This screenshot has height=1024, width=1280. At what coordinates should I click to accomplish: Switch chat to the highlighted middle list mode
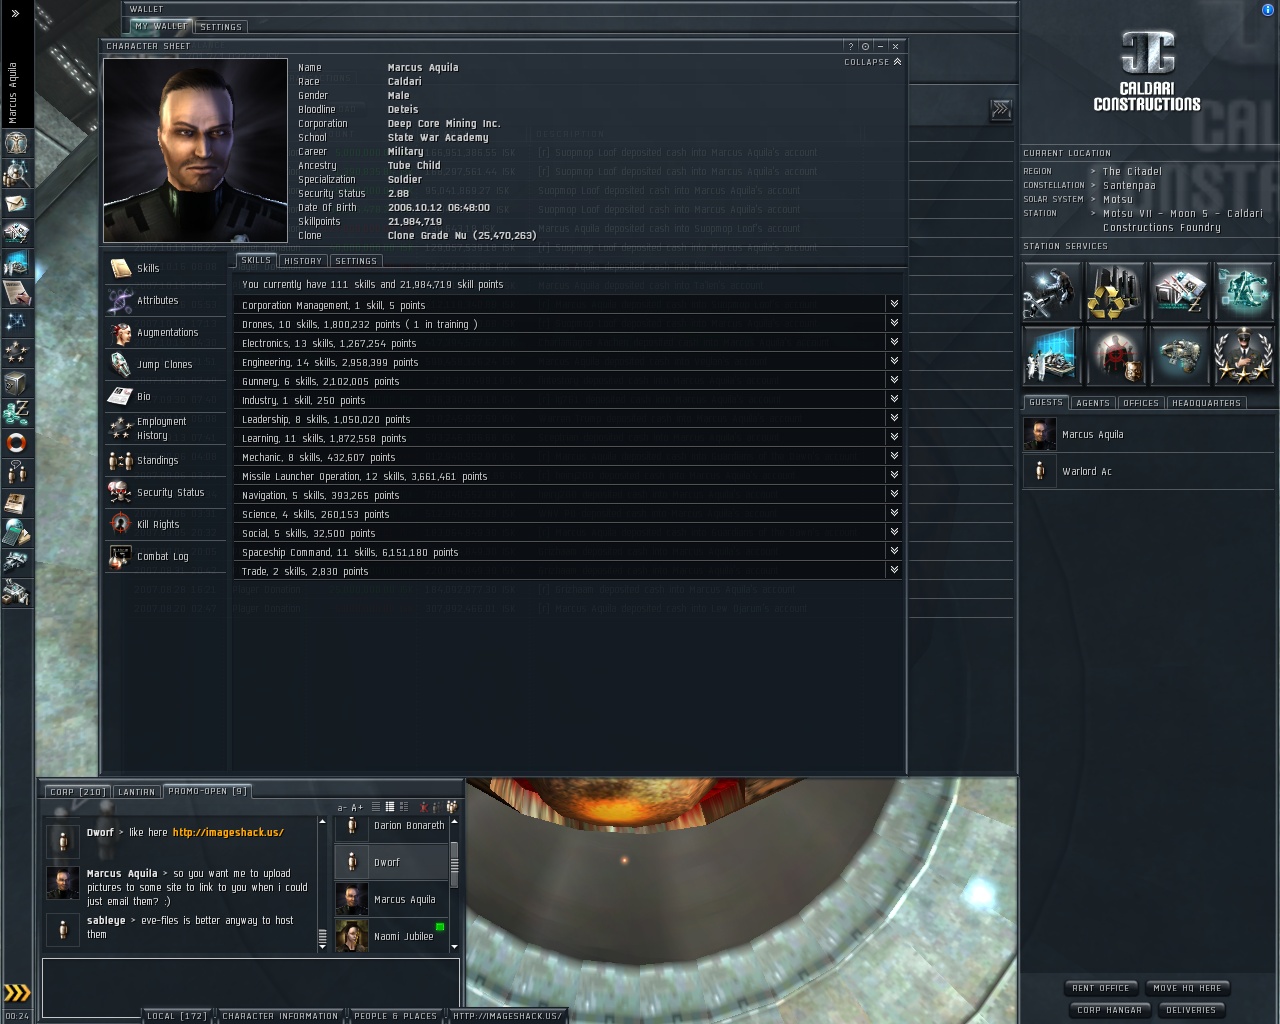pos(390,807)
